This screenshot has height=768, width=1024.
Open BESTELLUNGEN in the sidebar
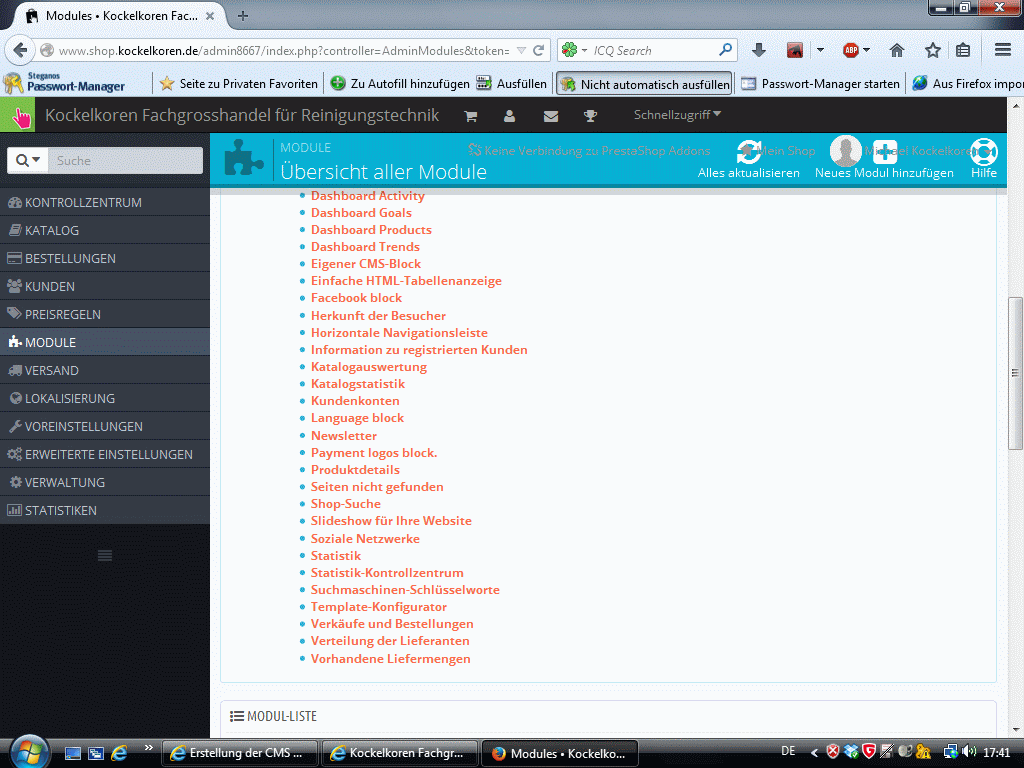pyautogui.click(x=105, y=259)
